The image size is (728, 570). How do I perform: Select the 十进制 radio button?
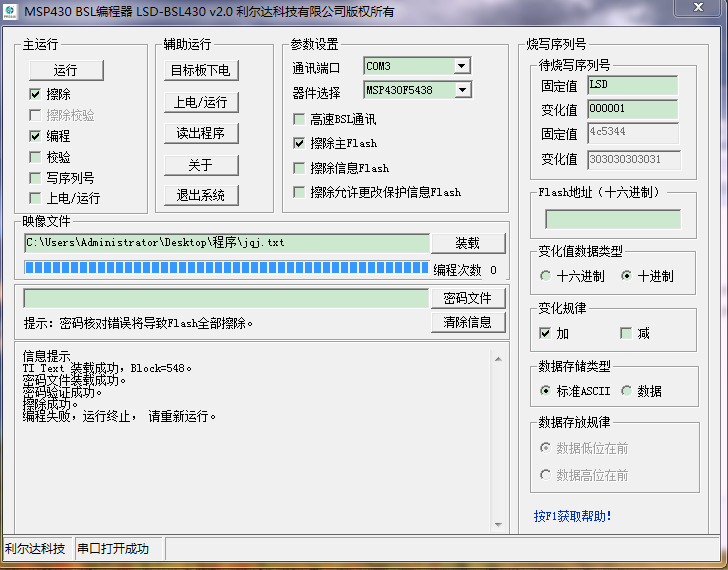(x=626, y=276)
